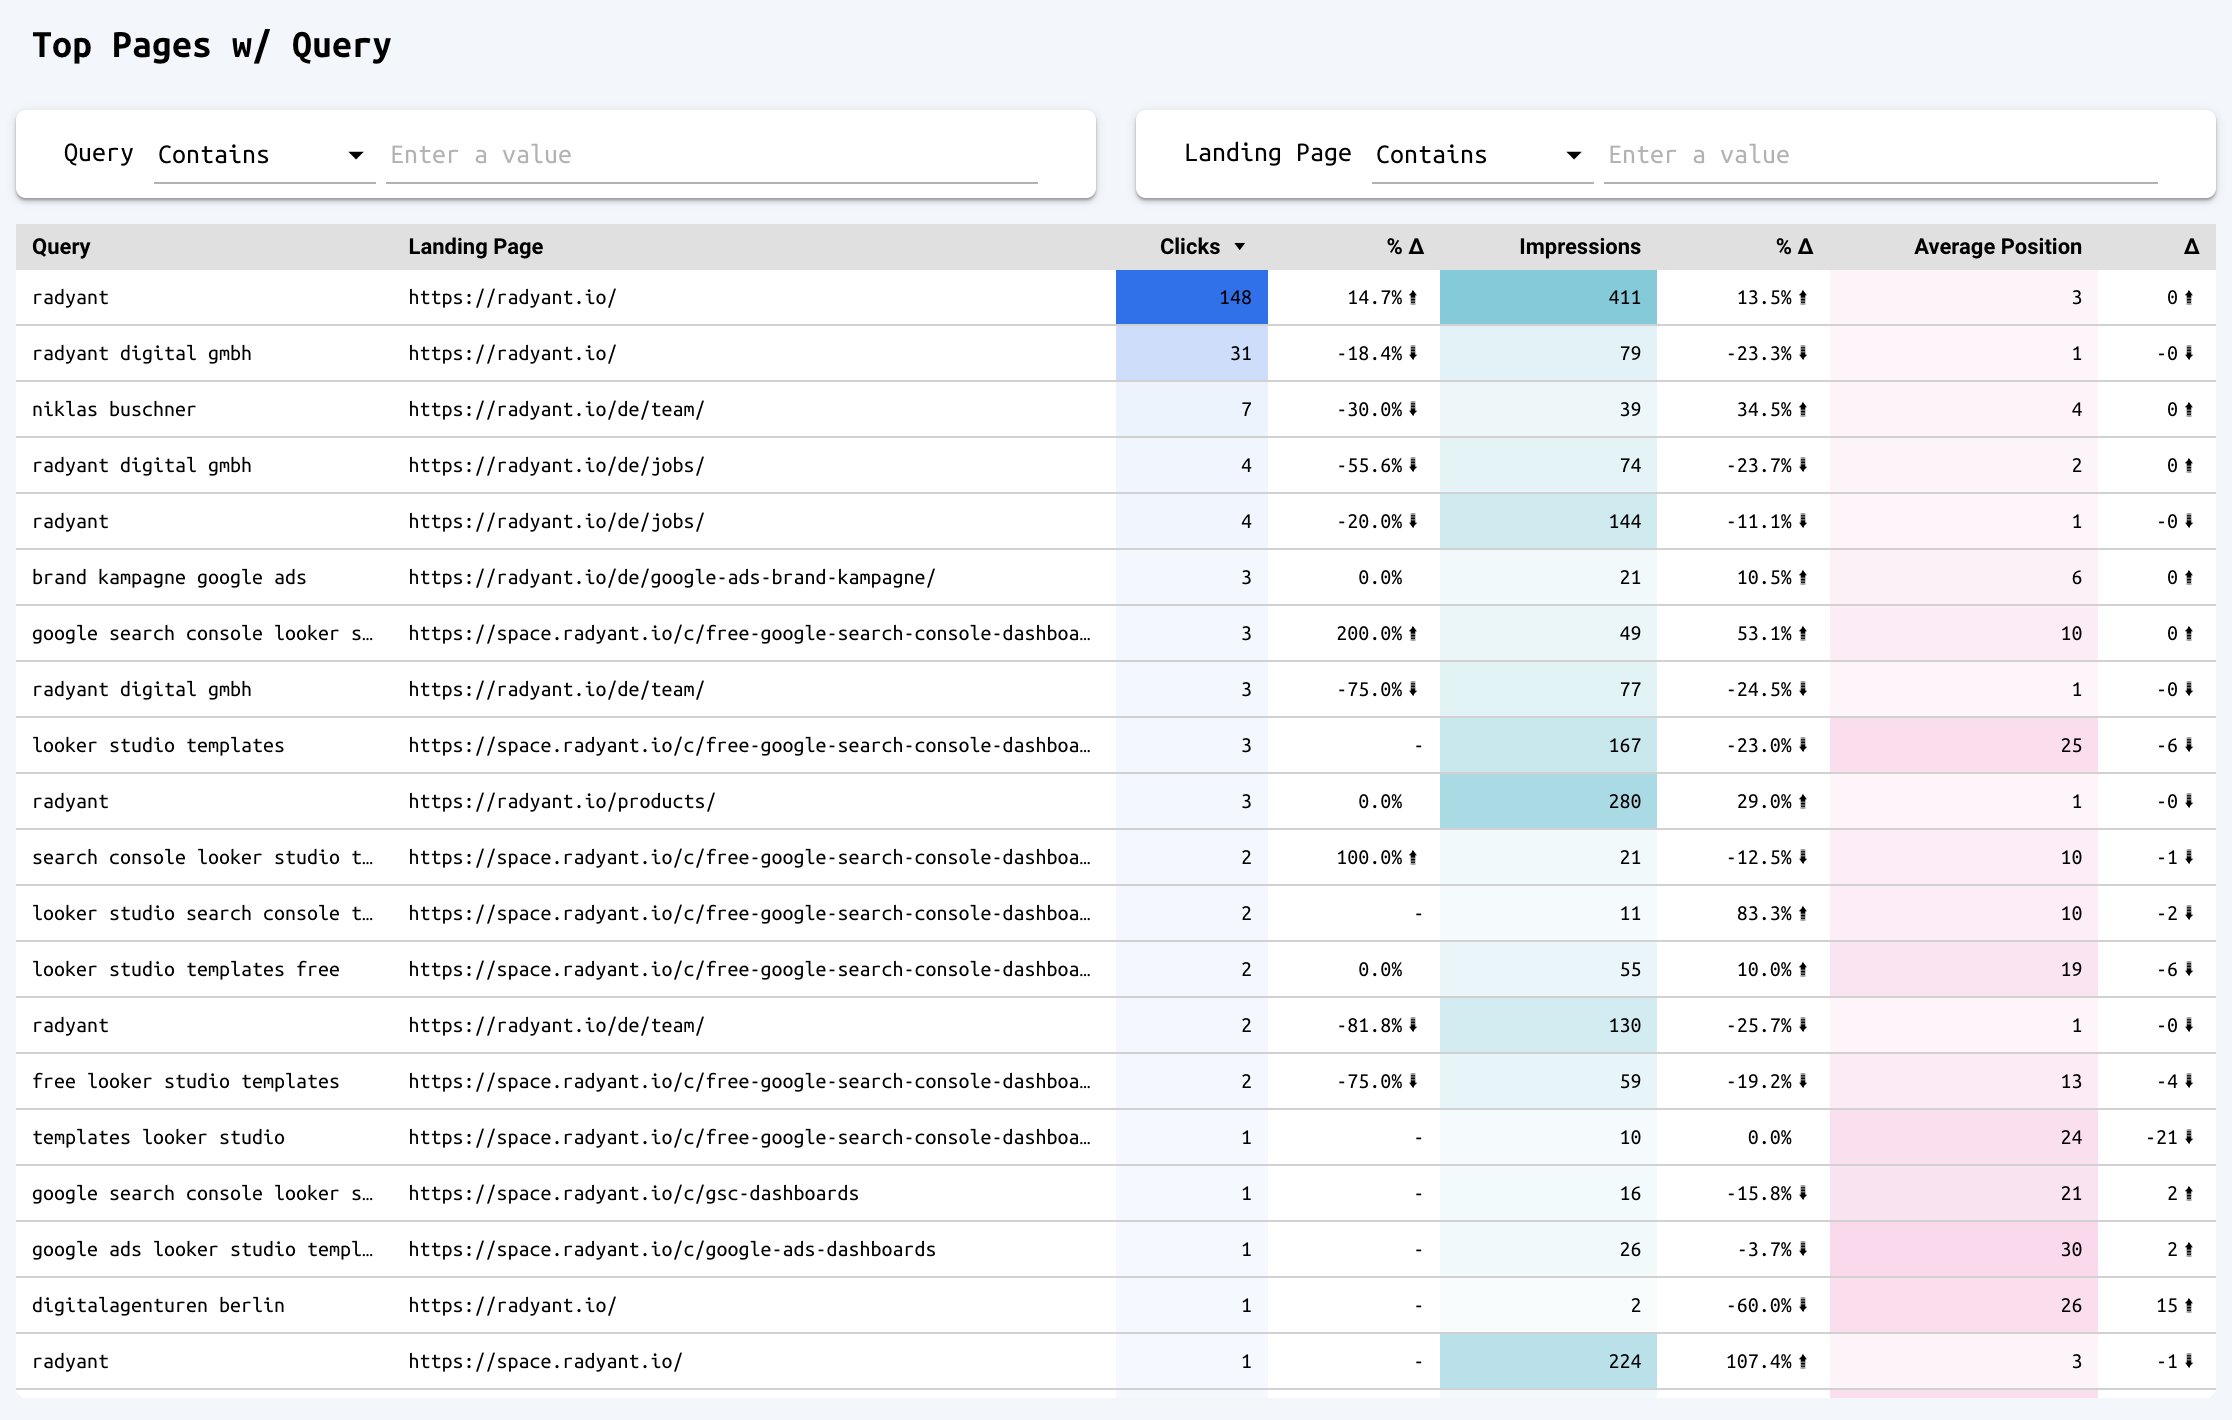2232x1420 pixels.
Task: Click the radyant.io/products/ landing page cell
Action: [x=562, y=801]
